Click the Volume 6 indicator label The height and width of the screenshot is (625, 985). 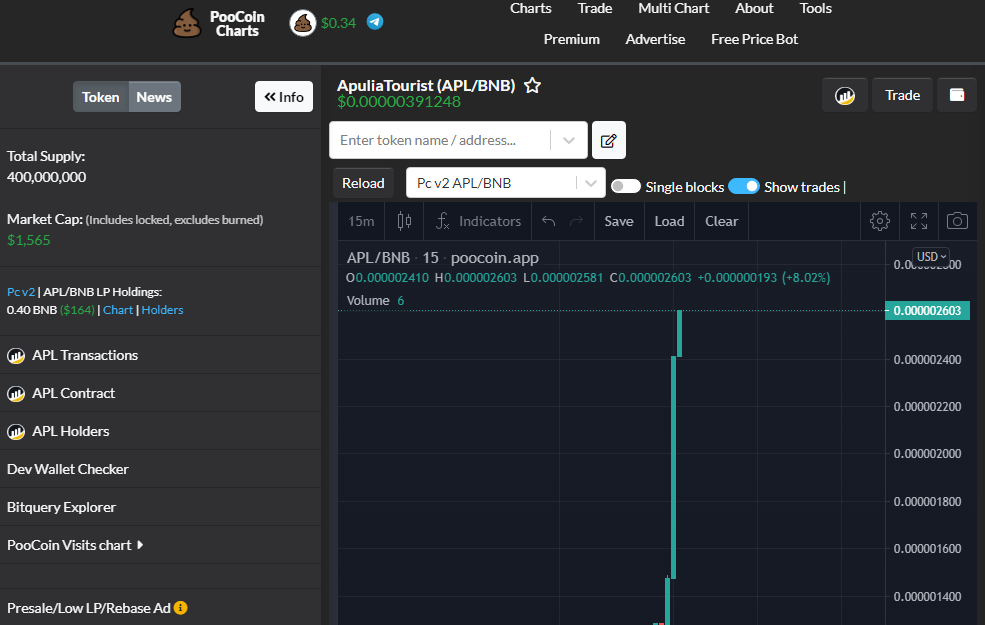[375, 301]
